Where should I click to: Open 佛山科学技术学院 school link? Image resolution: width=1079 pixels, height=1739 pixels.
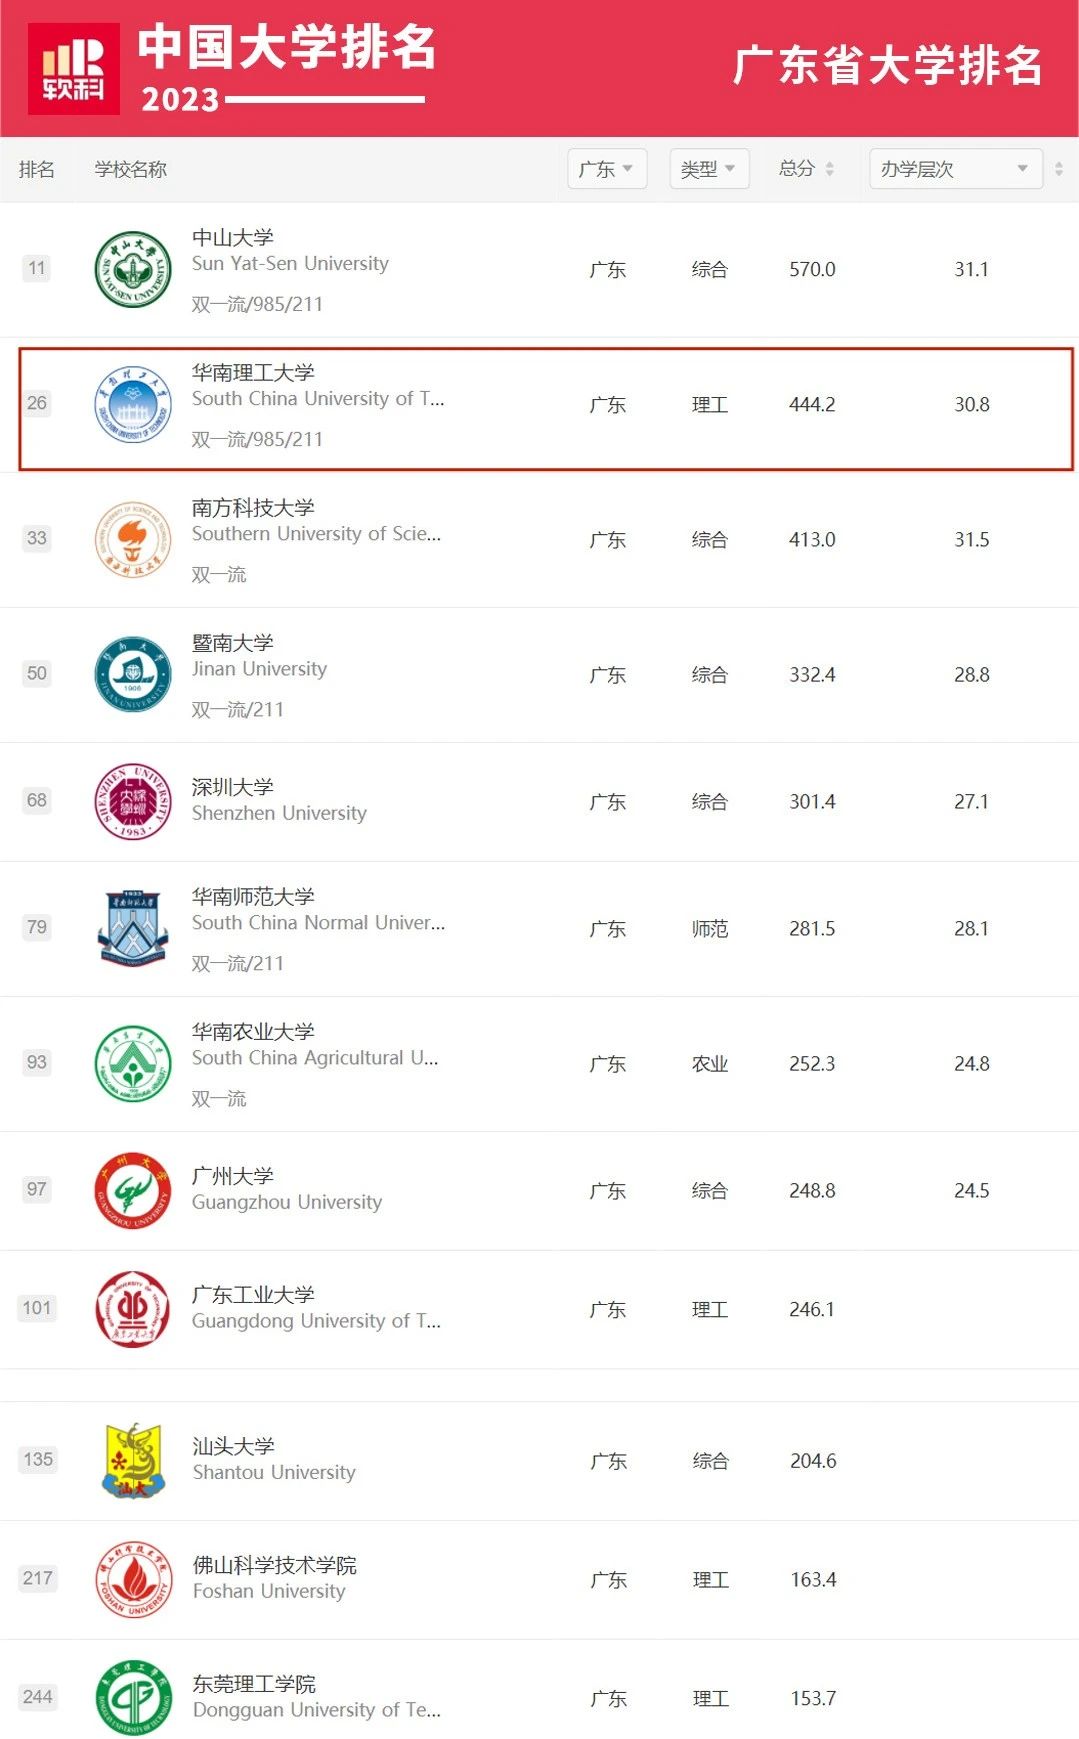pos(274,1565)
